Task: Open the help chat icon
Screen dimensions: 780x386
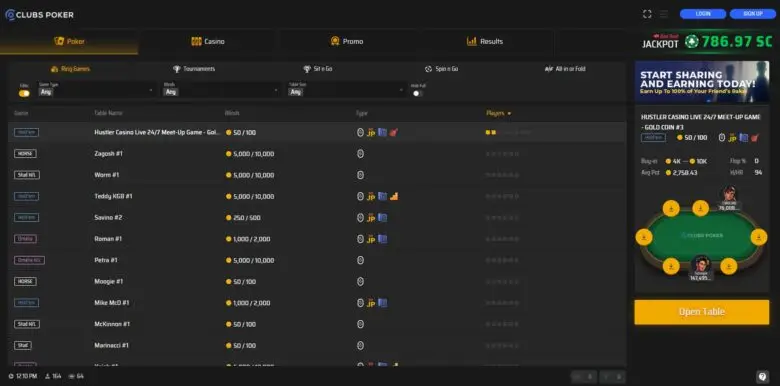Action: point(762,377)
